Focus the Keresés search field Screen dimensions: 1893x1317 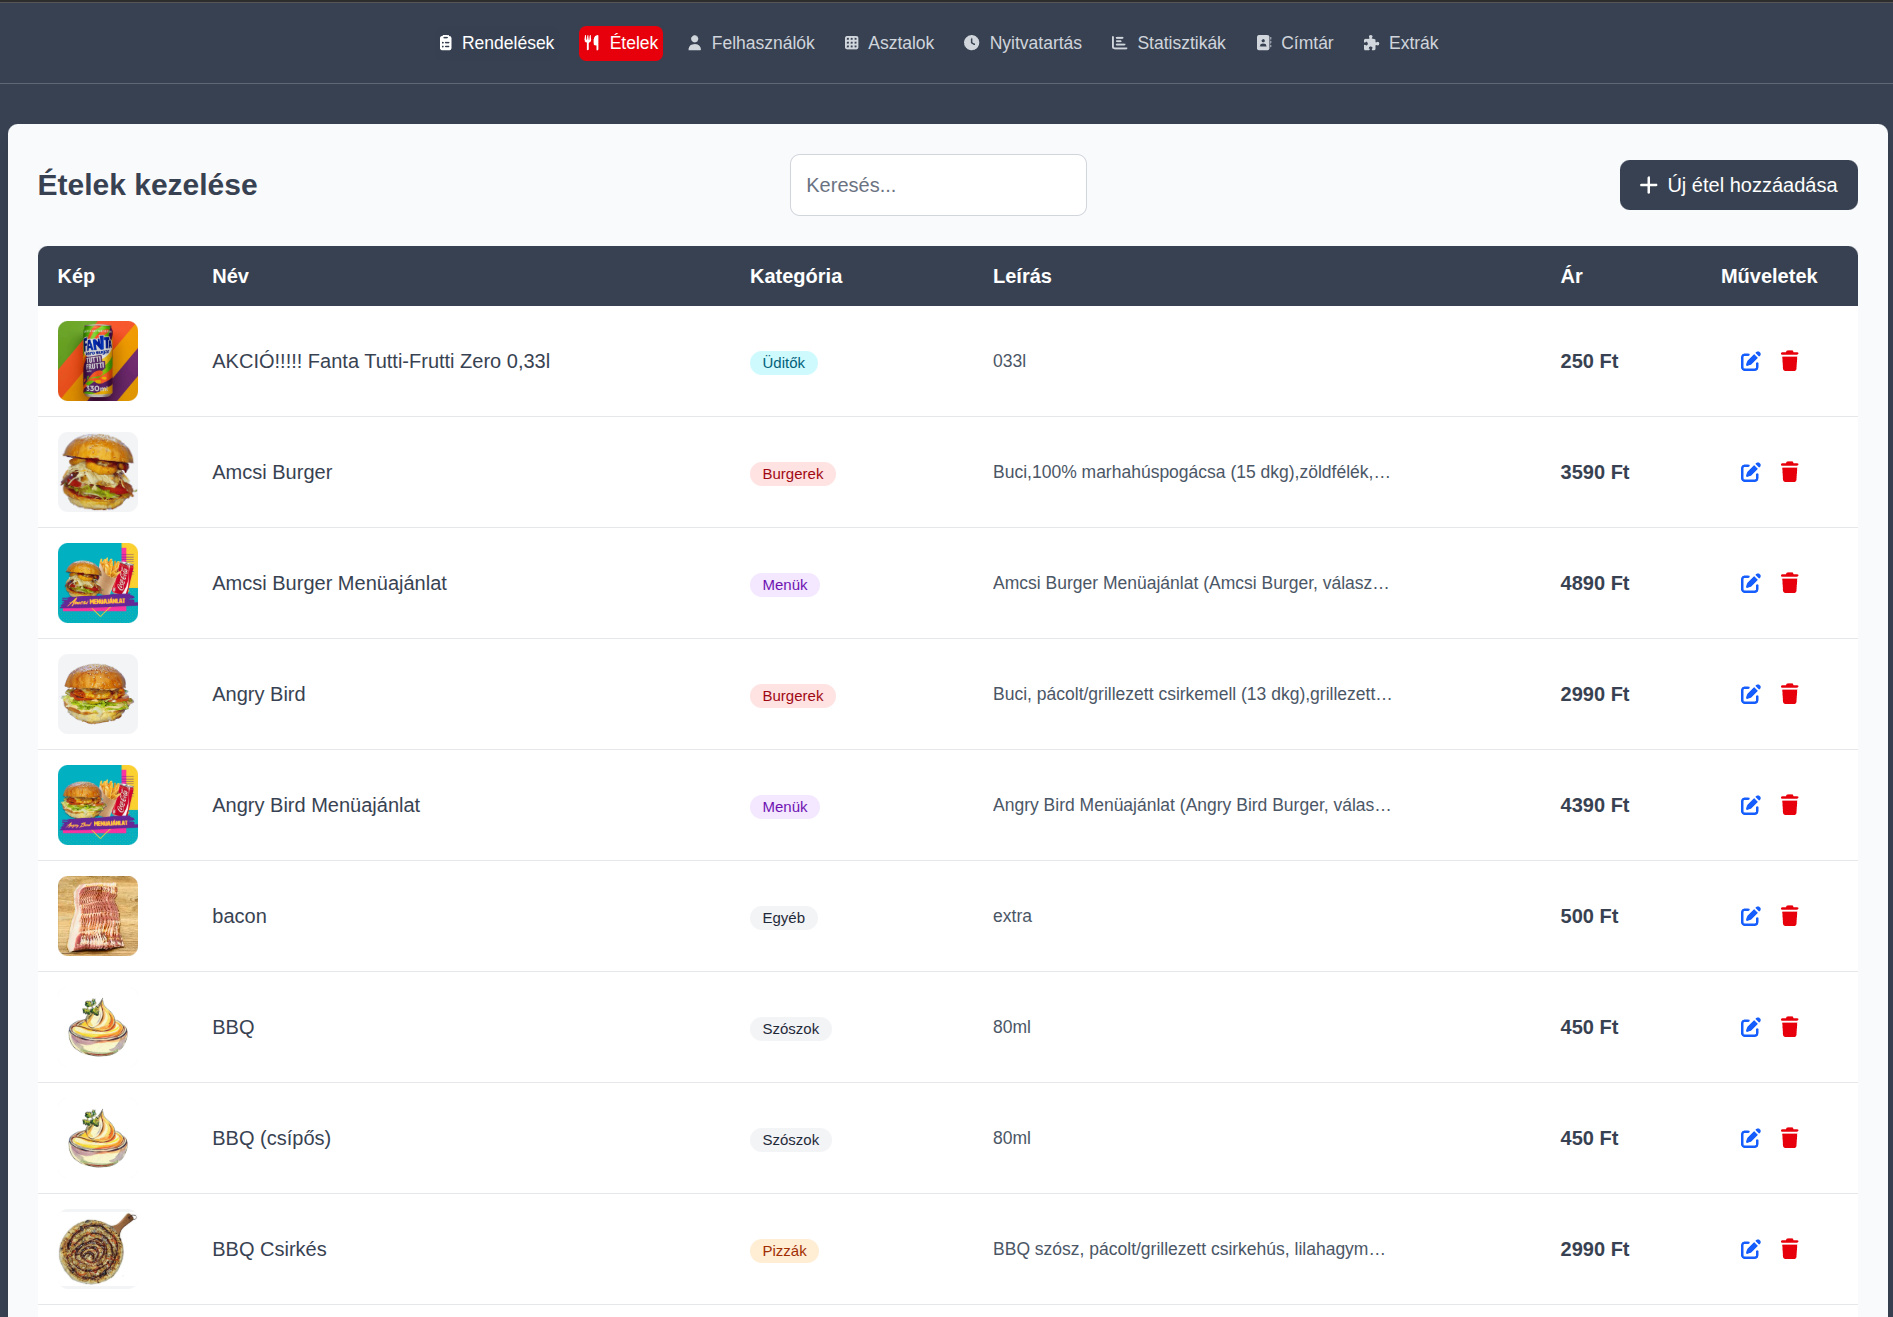tap(937, 185)
